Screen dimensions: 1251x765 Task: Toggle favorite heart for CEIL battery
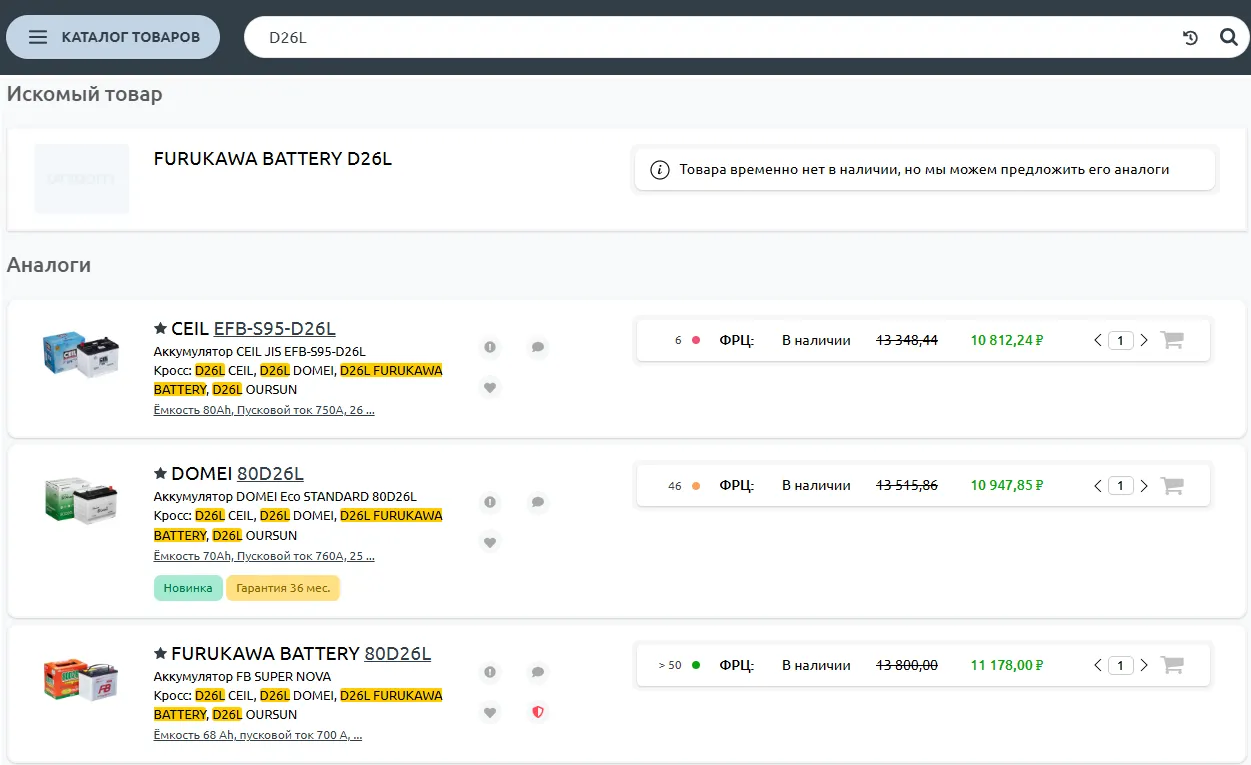coord(490,387)
